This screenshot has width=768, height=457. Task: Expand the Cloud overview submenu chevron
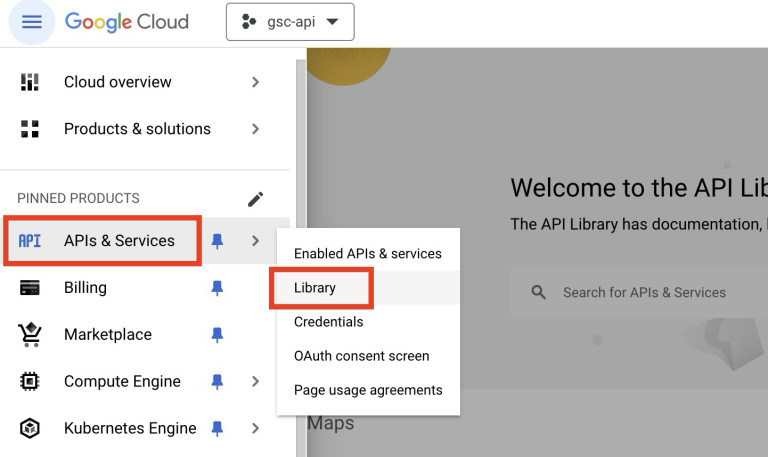pos(255,82)
